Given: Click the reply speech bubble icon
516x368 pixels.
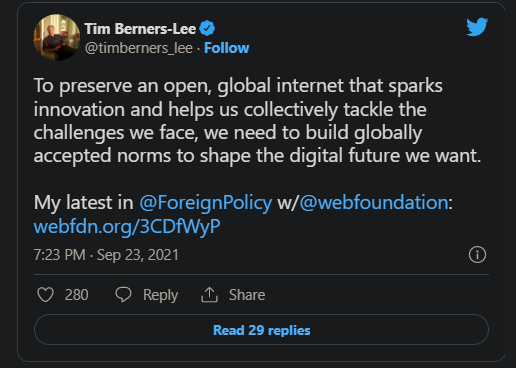Looking at the screenshot, I should 123,295.
